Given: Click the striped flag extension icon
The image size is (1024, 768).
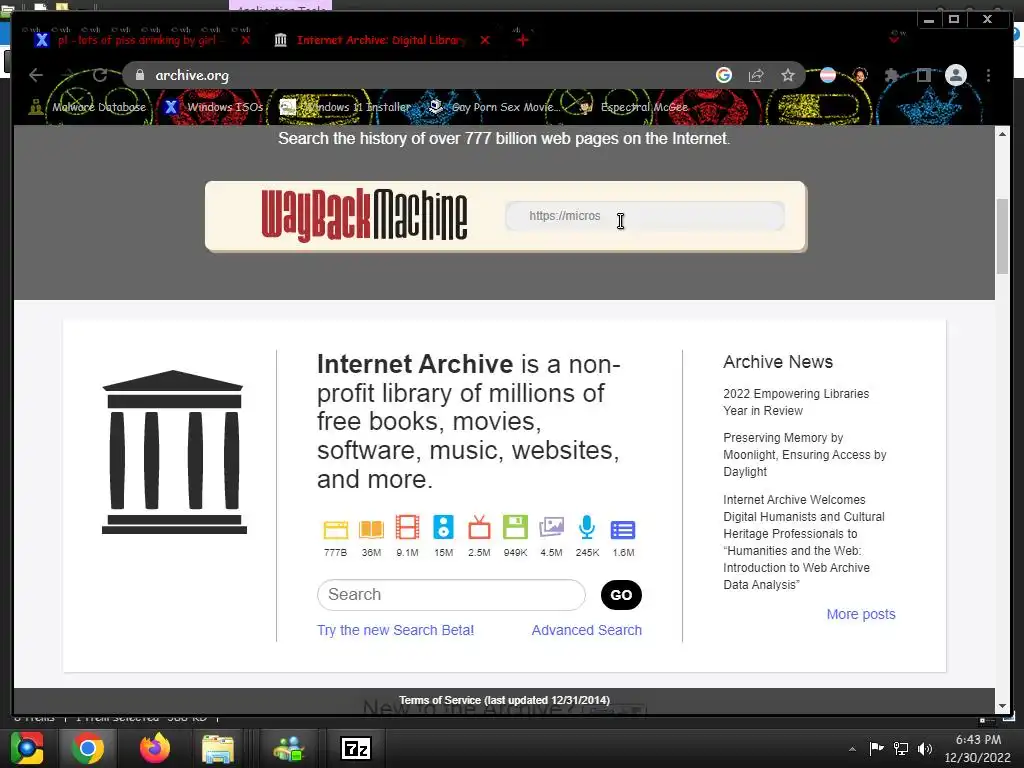Looking at the screenshot, I should tap(827, 75).
